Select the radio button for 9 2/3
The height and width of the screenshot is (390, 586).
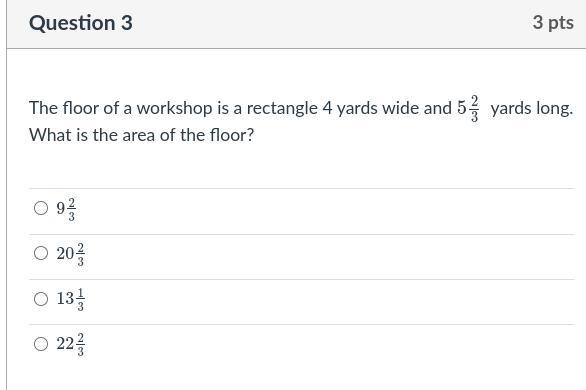coord(41,208)
